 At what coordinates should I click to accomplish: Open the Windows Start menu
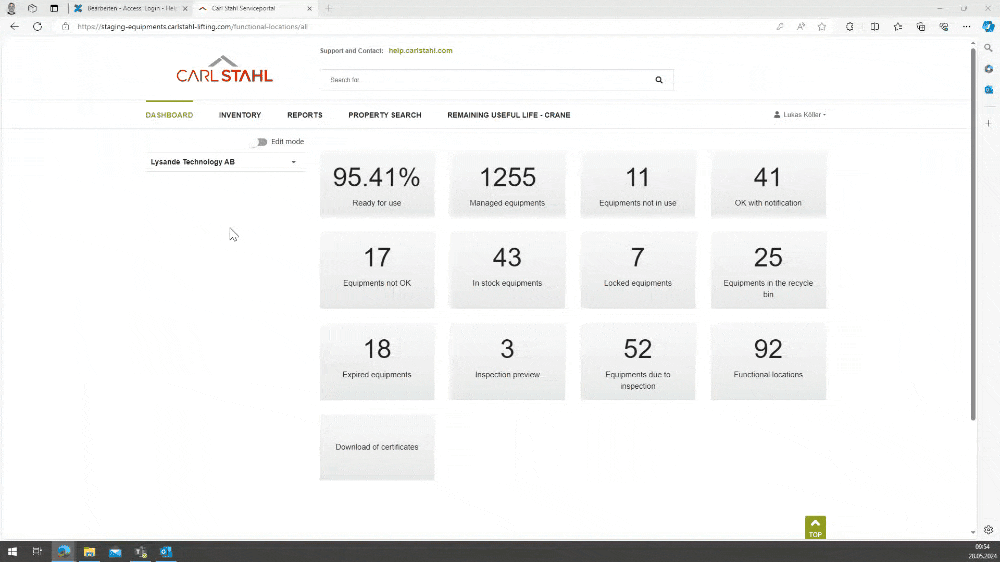[x=13, y=551]
